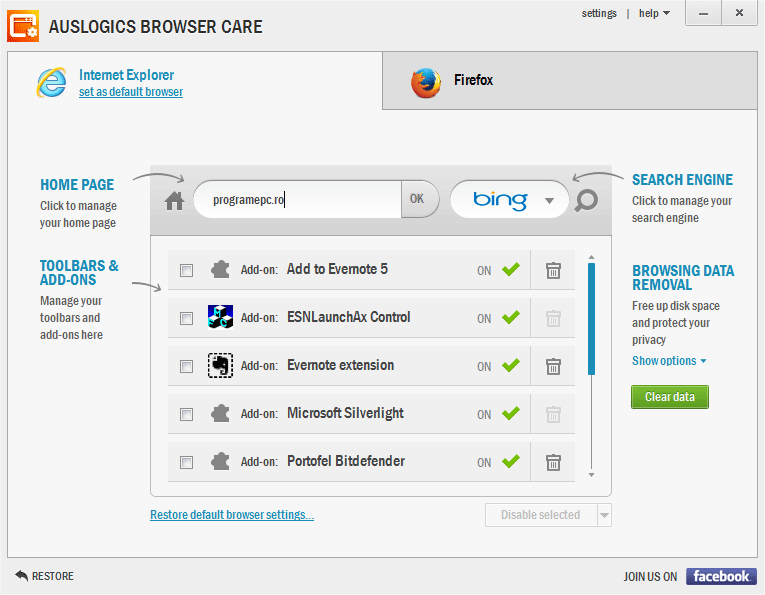Click the scrollbar up arrow
This screenshot has height=595, width=765.
tap(591, 257)
